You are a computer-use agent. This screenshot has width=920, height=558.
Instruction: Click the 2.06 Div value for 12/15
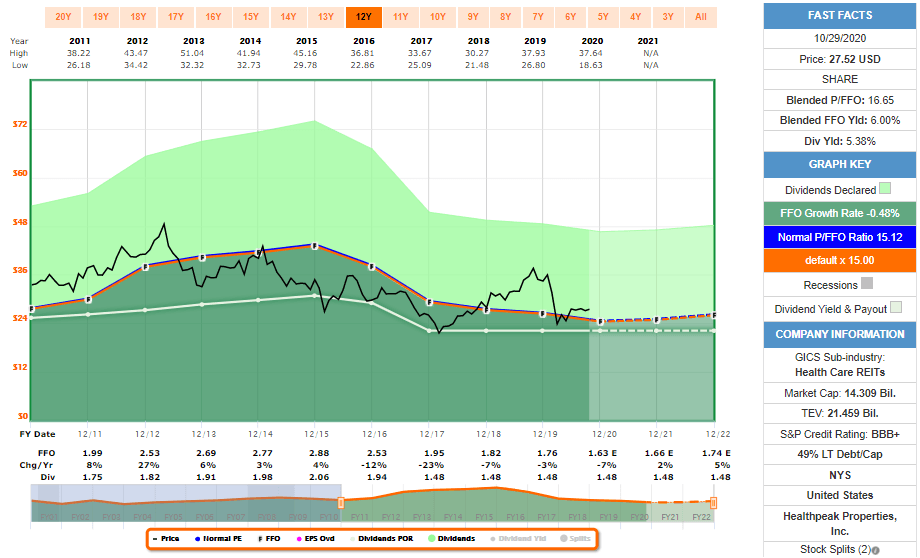click(319, 477)
